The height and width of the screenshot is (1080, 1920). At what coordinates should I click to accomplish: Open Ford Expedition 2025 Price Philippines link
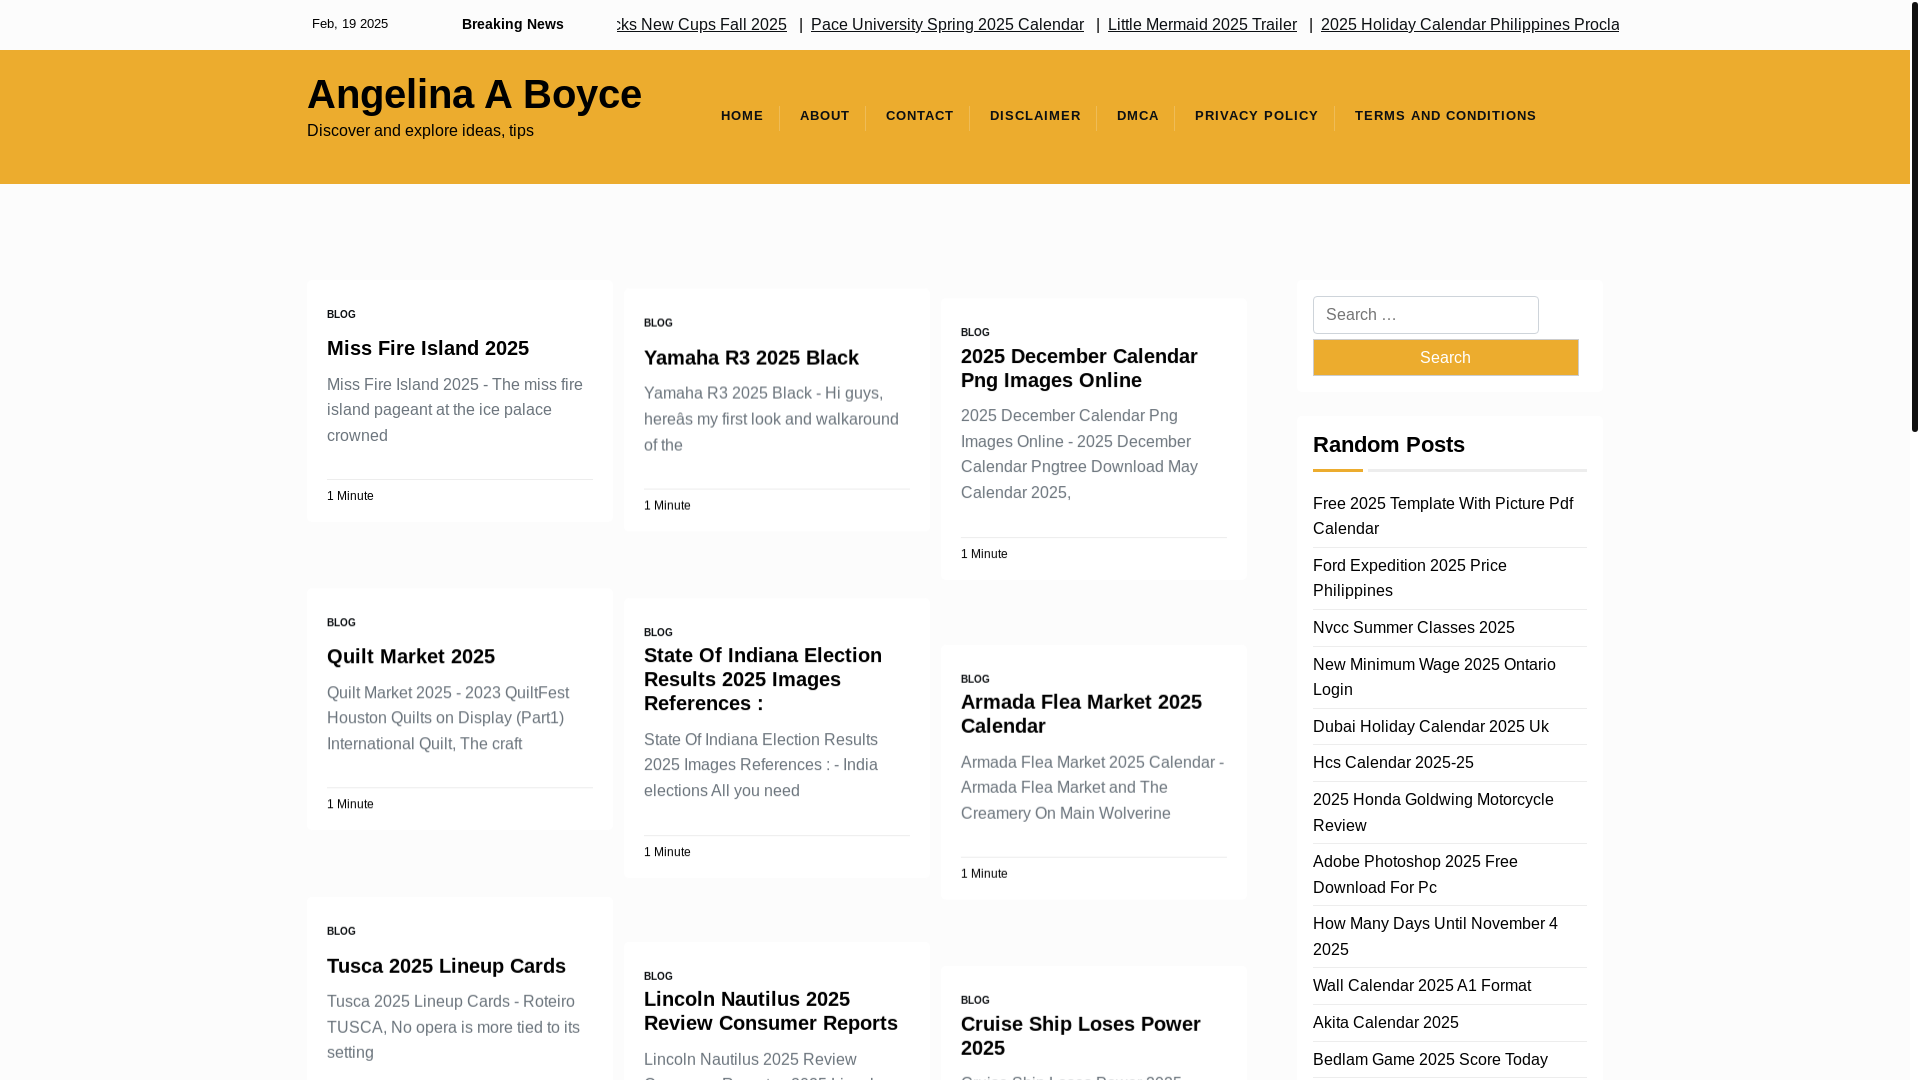click(x=1409, y=578)
